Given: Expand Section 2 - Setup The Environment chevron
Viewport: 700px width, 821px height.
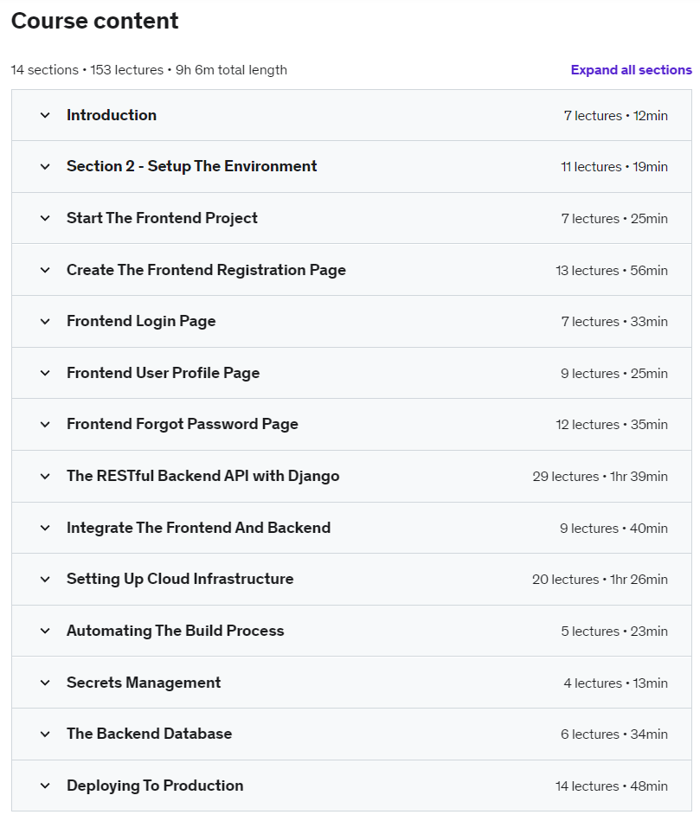Looking at the screenshot, I should tap(45, 167).
